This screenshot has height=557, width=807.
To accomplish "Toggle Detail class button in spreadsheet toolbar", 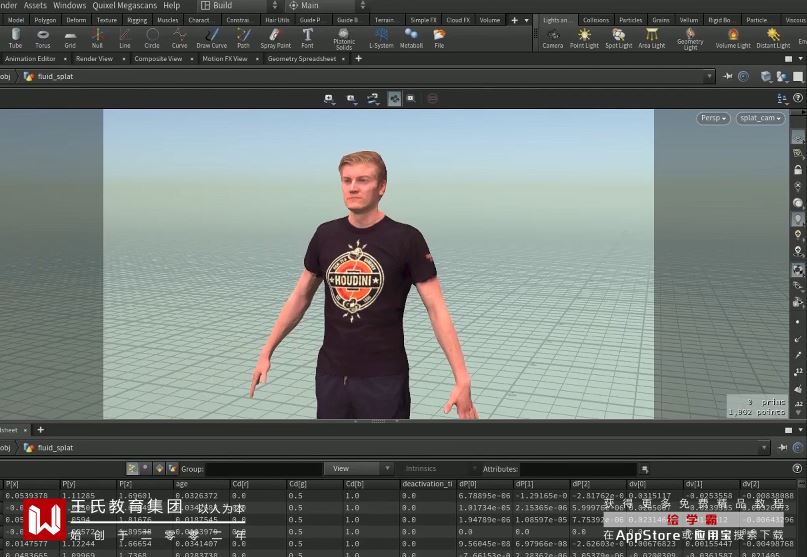I will click(x=172, y=468).
